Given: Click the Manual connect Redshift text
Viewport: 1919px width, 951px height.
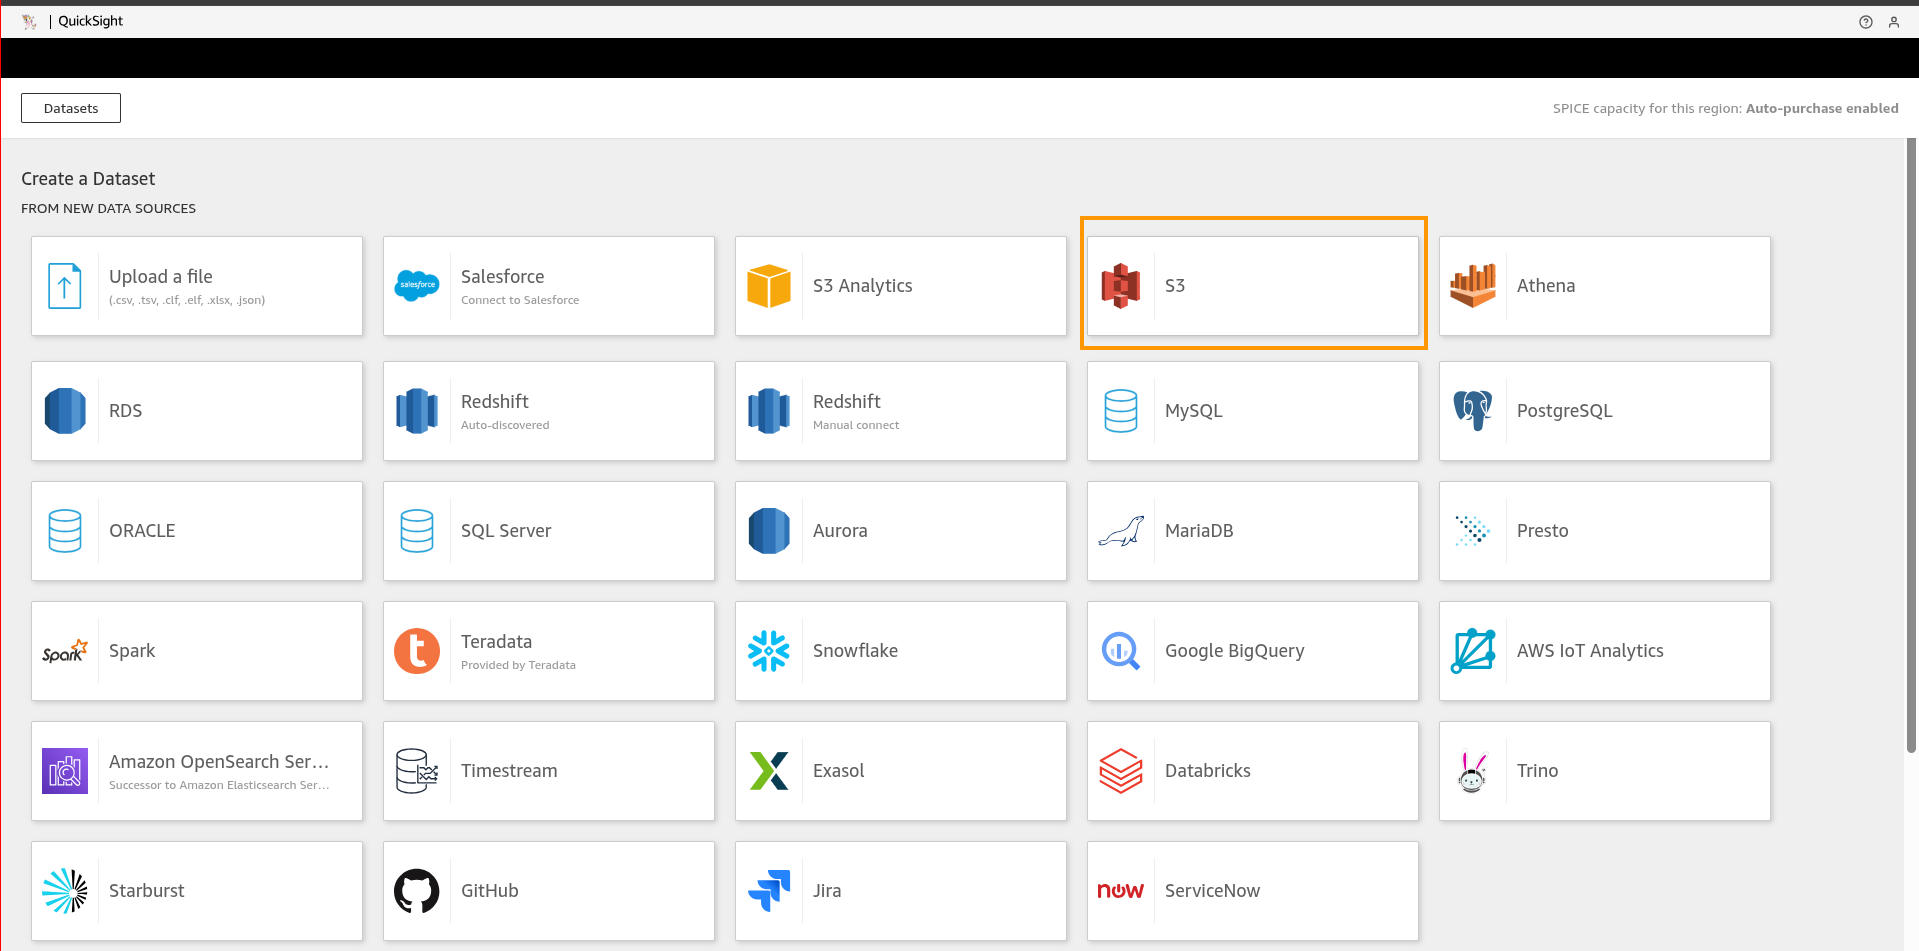Looking at the screenshot, I should [856, 425].
